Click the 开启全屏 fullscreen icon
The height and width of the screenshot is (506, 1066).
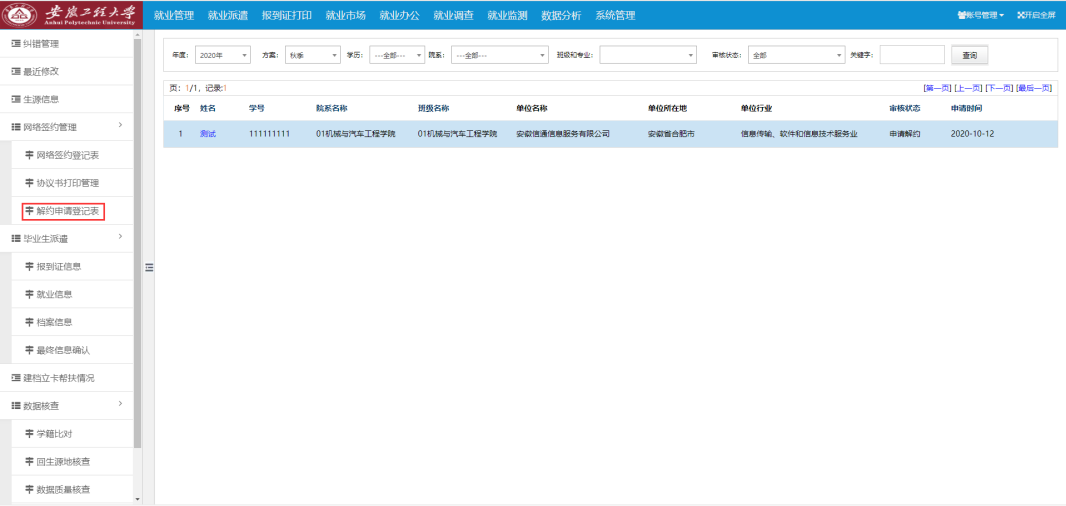tap(1035, 15)
